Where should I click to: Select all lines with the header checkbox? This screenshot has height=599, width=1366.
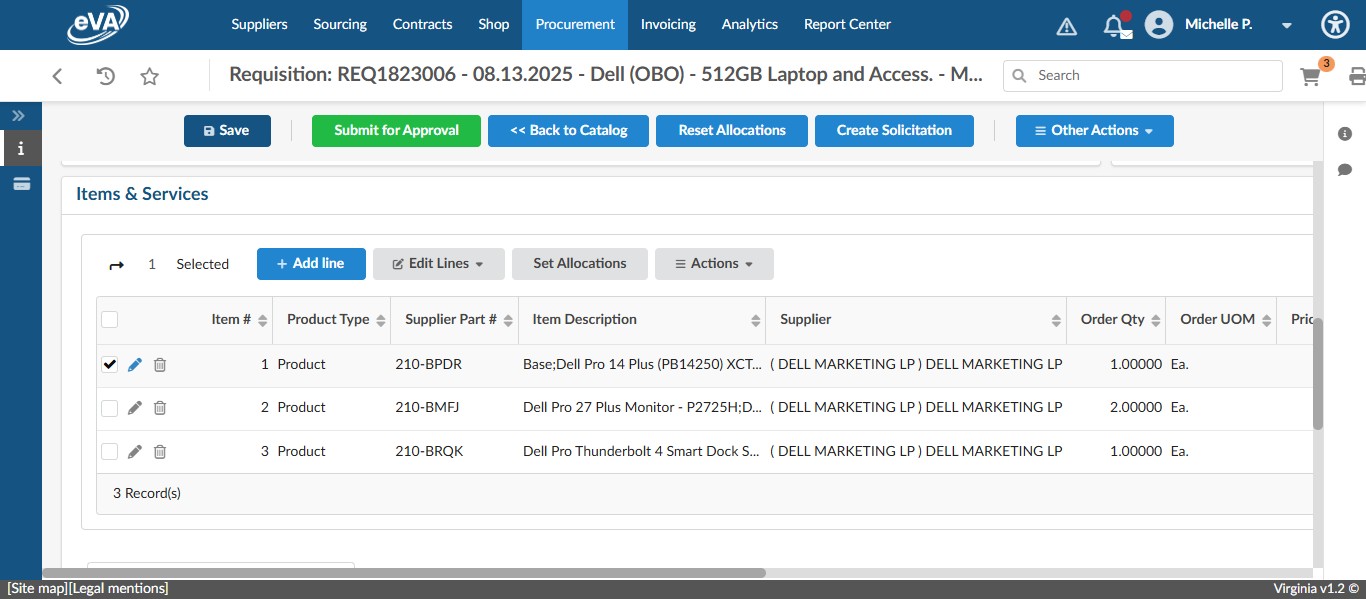pos(109,318)
